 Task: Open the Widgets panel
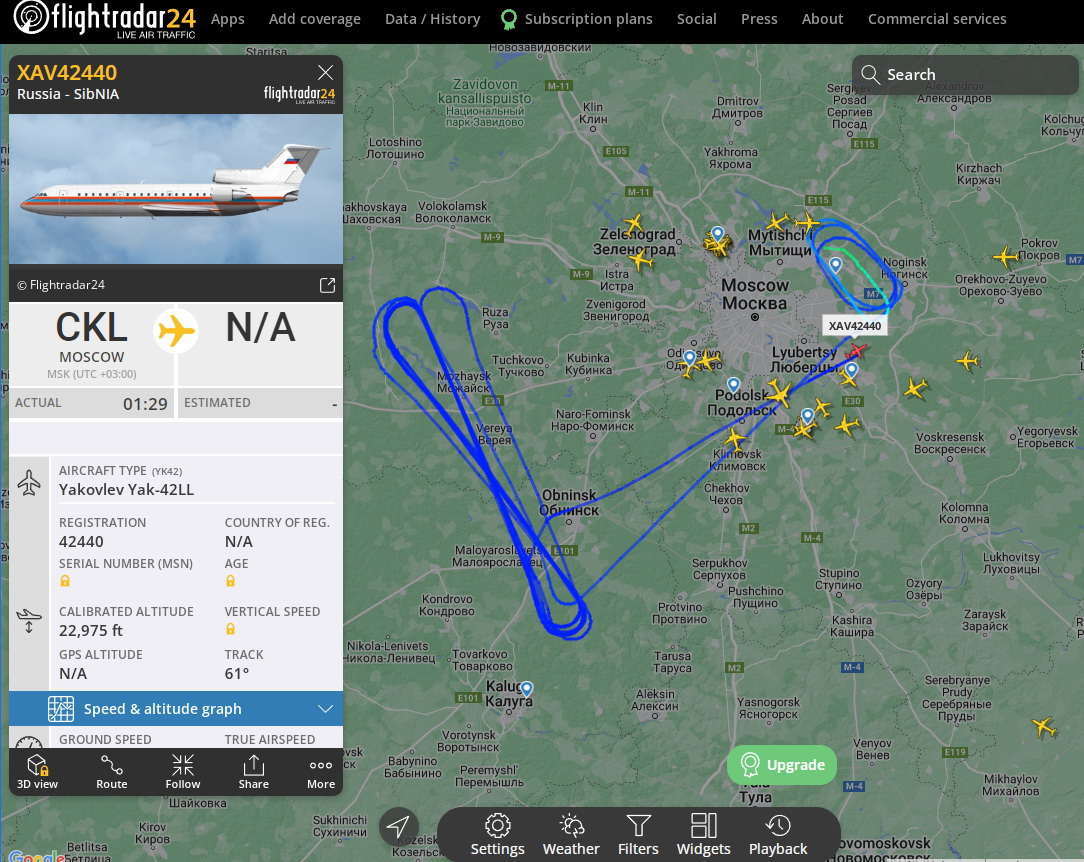pos(703,834)
